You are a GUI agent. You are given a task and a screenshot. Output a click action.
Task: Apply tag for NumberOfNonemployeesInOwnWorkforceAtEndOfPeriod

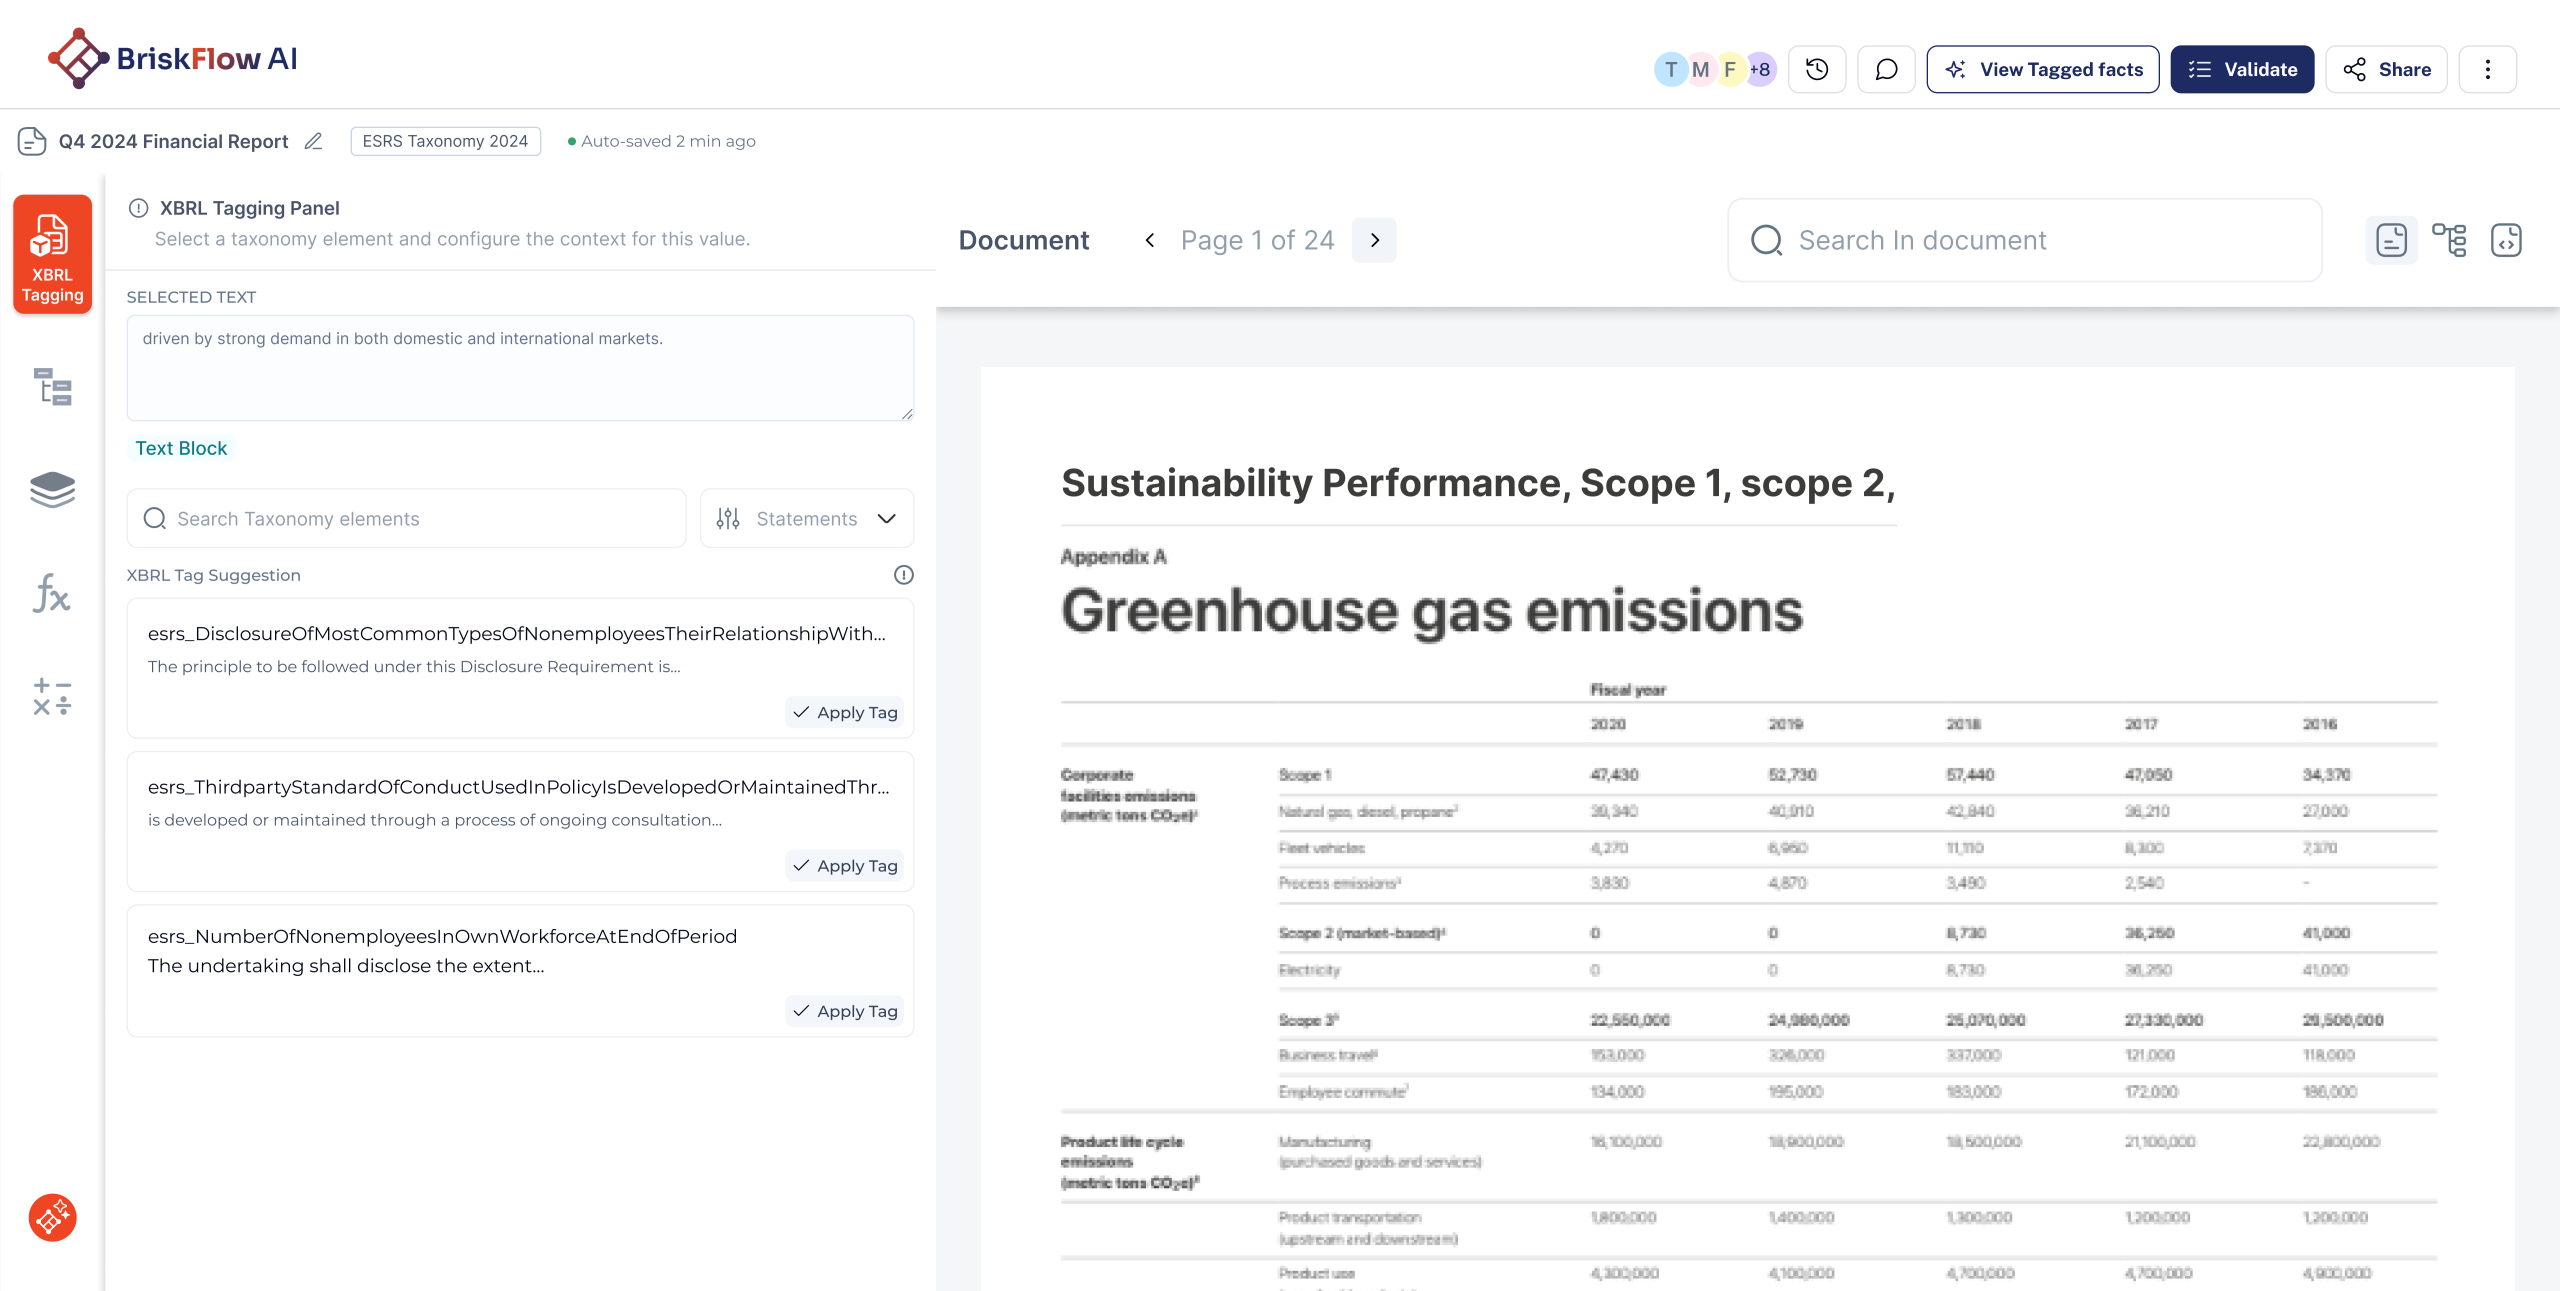click(845, 1011)
